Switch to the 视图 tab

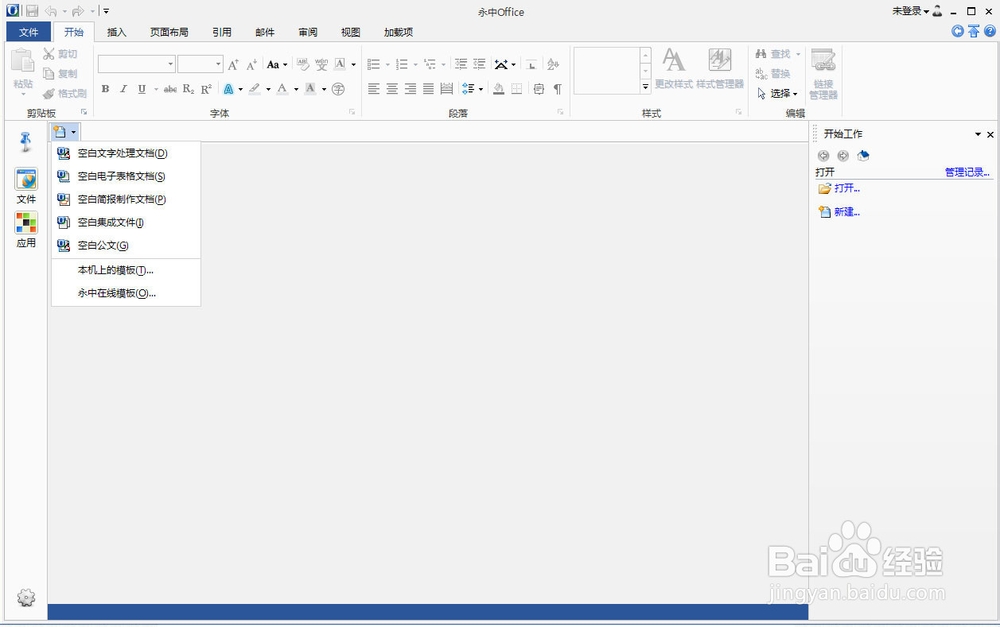(350, 32)
